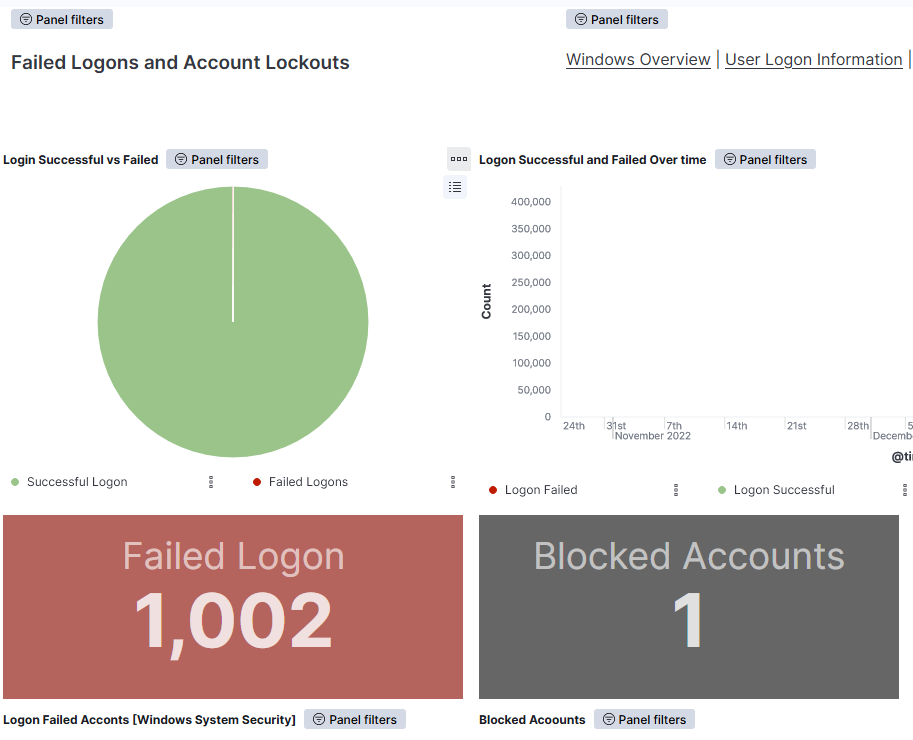Click the Blocked Accounts metric tile
Viewport: 913px width, 740px height.
(688, 606)
